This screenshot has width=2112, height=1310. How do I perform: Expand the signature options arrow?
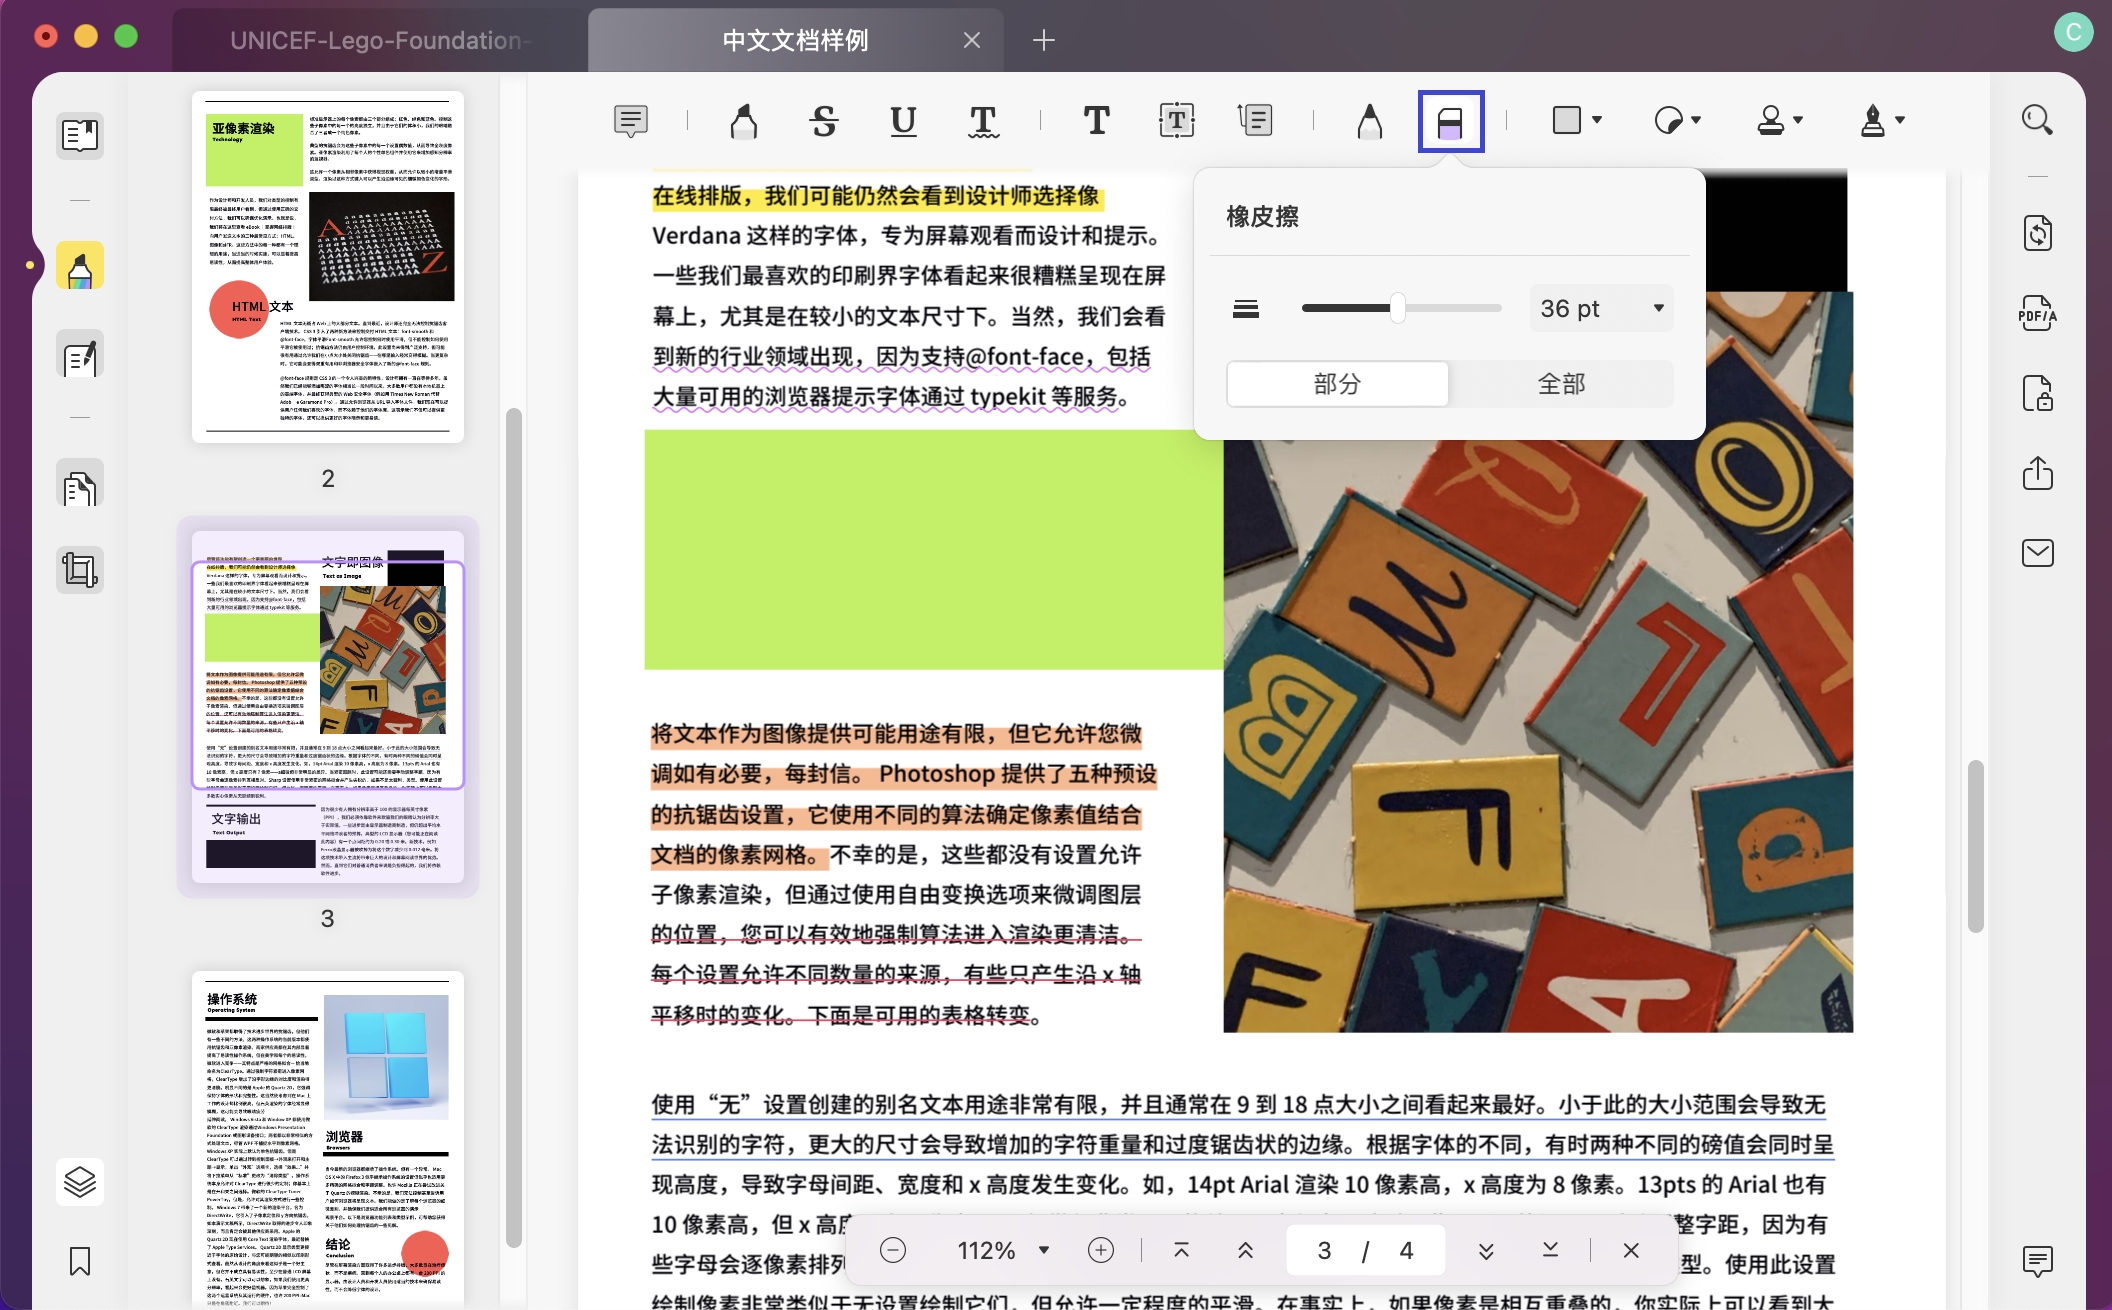(x=1900, y=120)
